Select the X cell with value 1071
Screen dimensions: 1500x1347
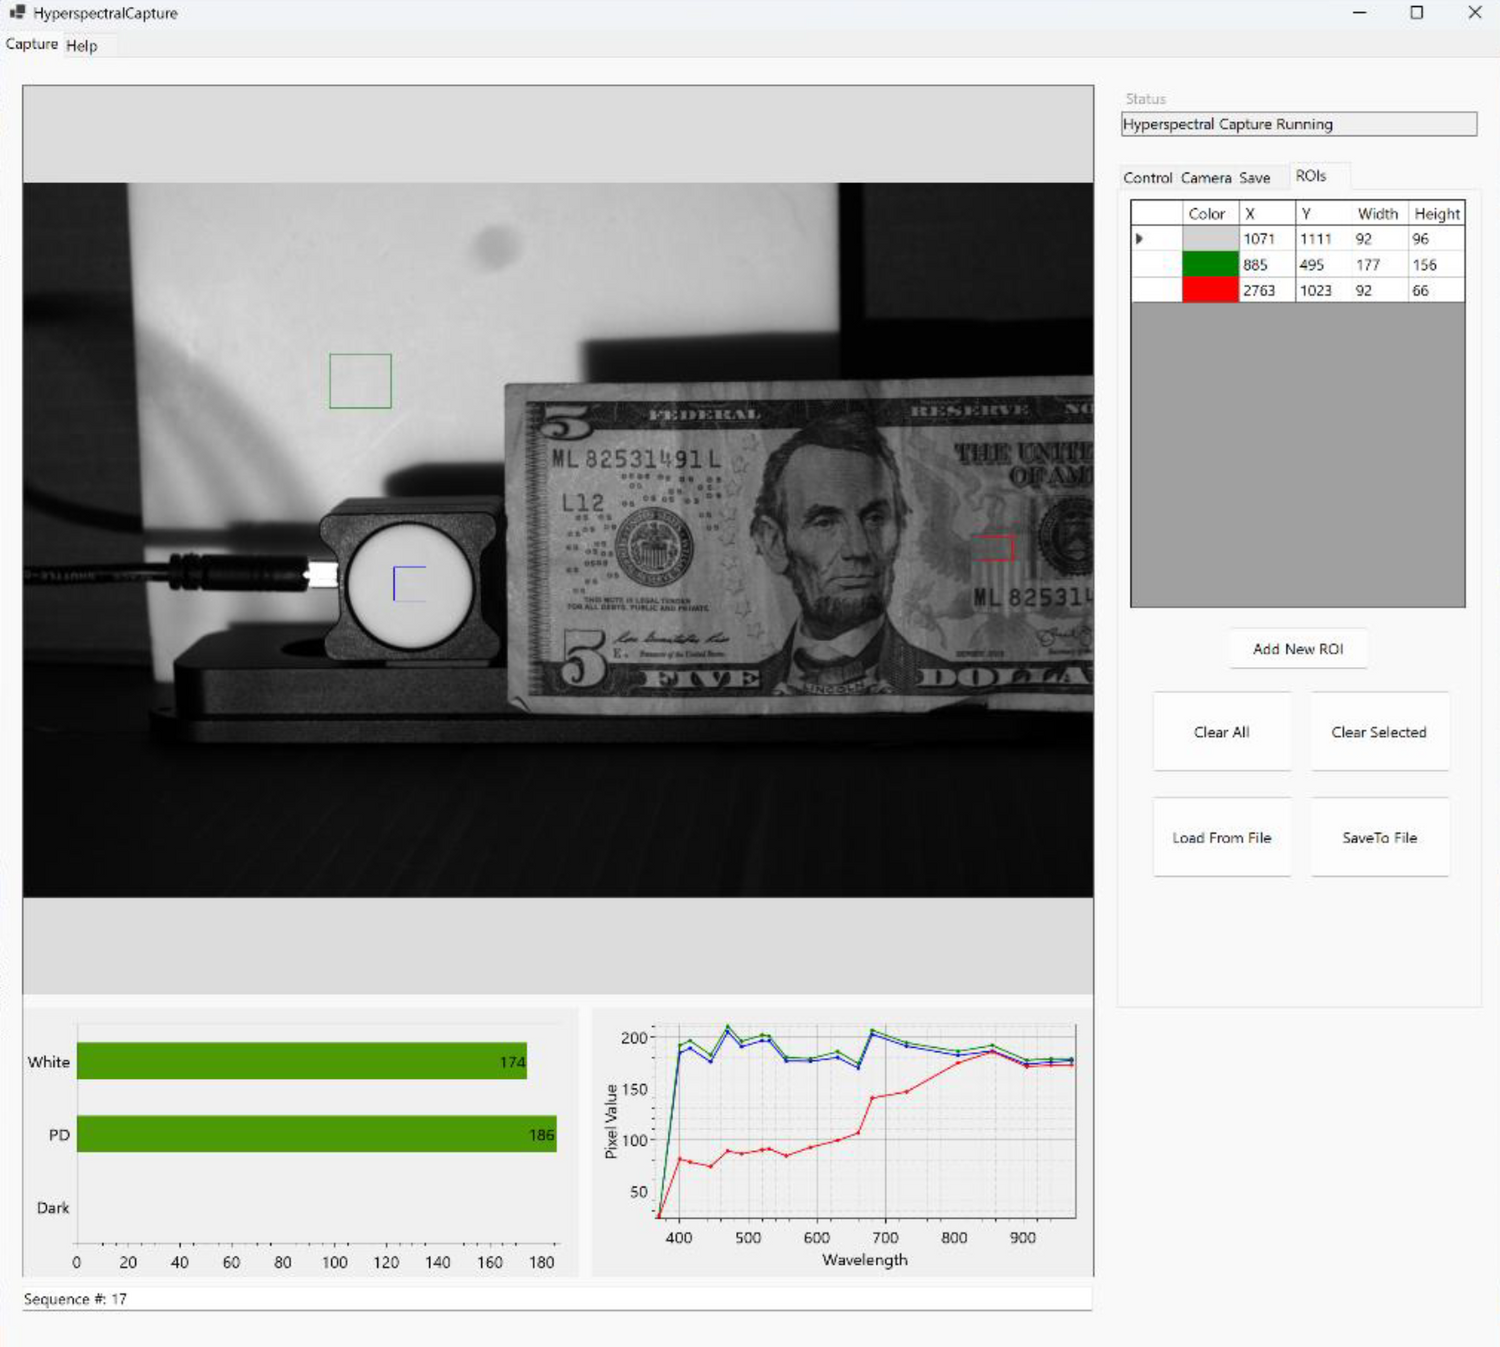tap(1267, 239)
